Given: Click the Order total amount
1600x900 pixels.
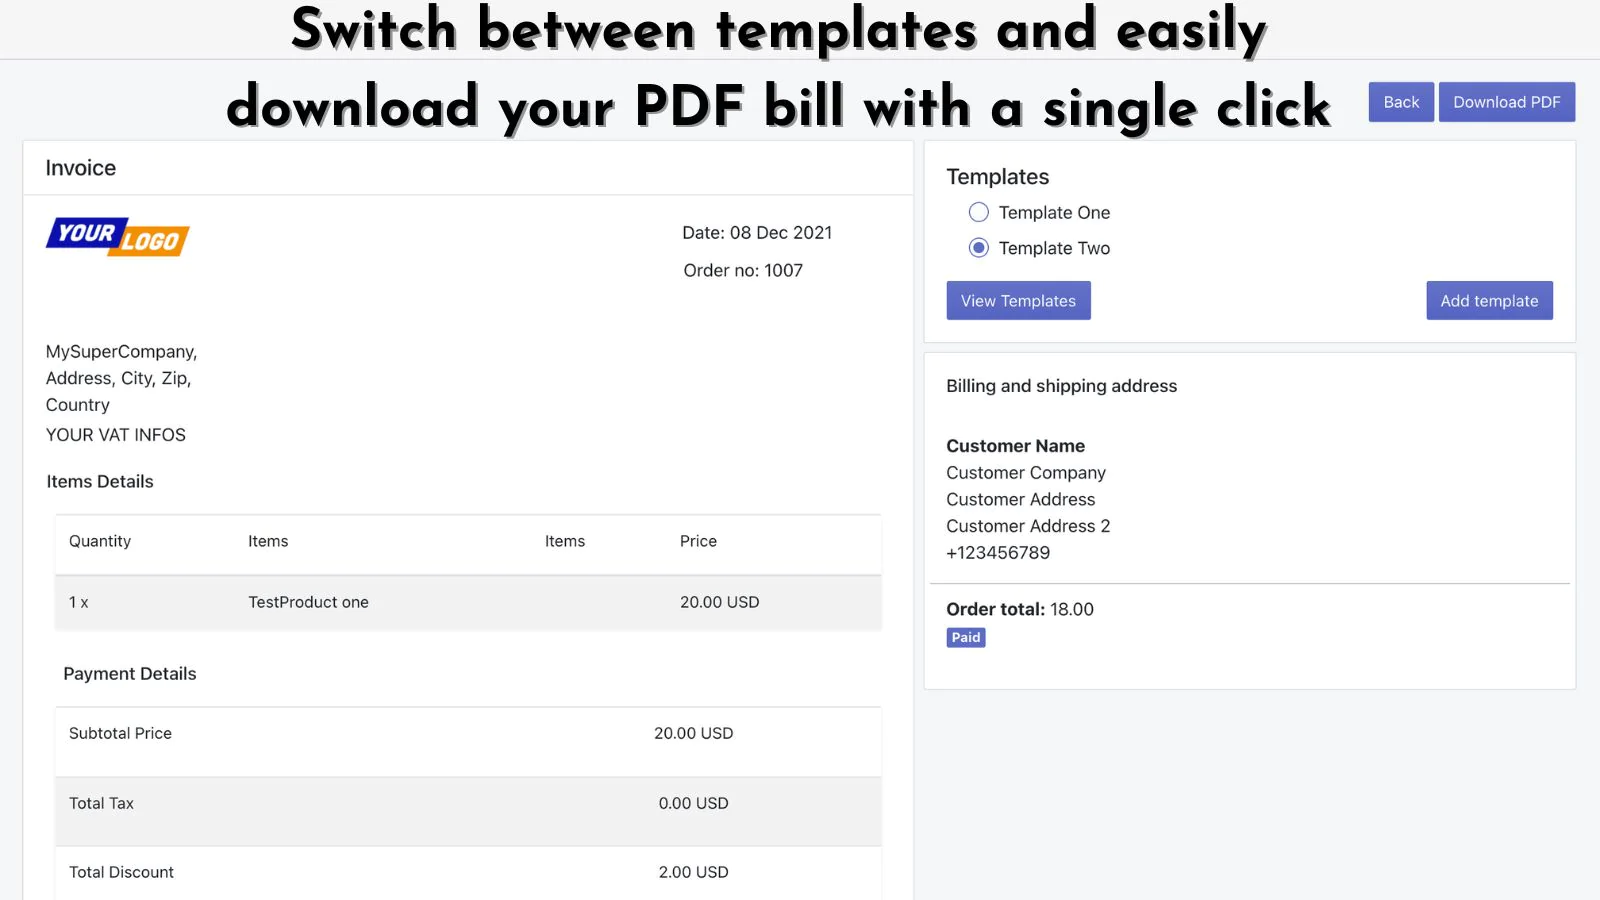Looking at the screenshot, I should click(x=1072, y=609).
